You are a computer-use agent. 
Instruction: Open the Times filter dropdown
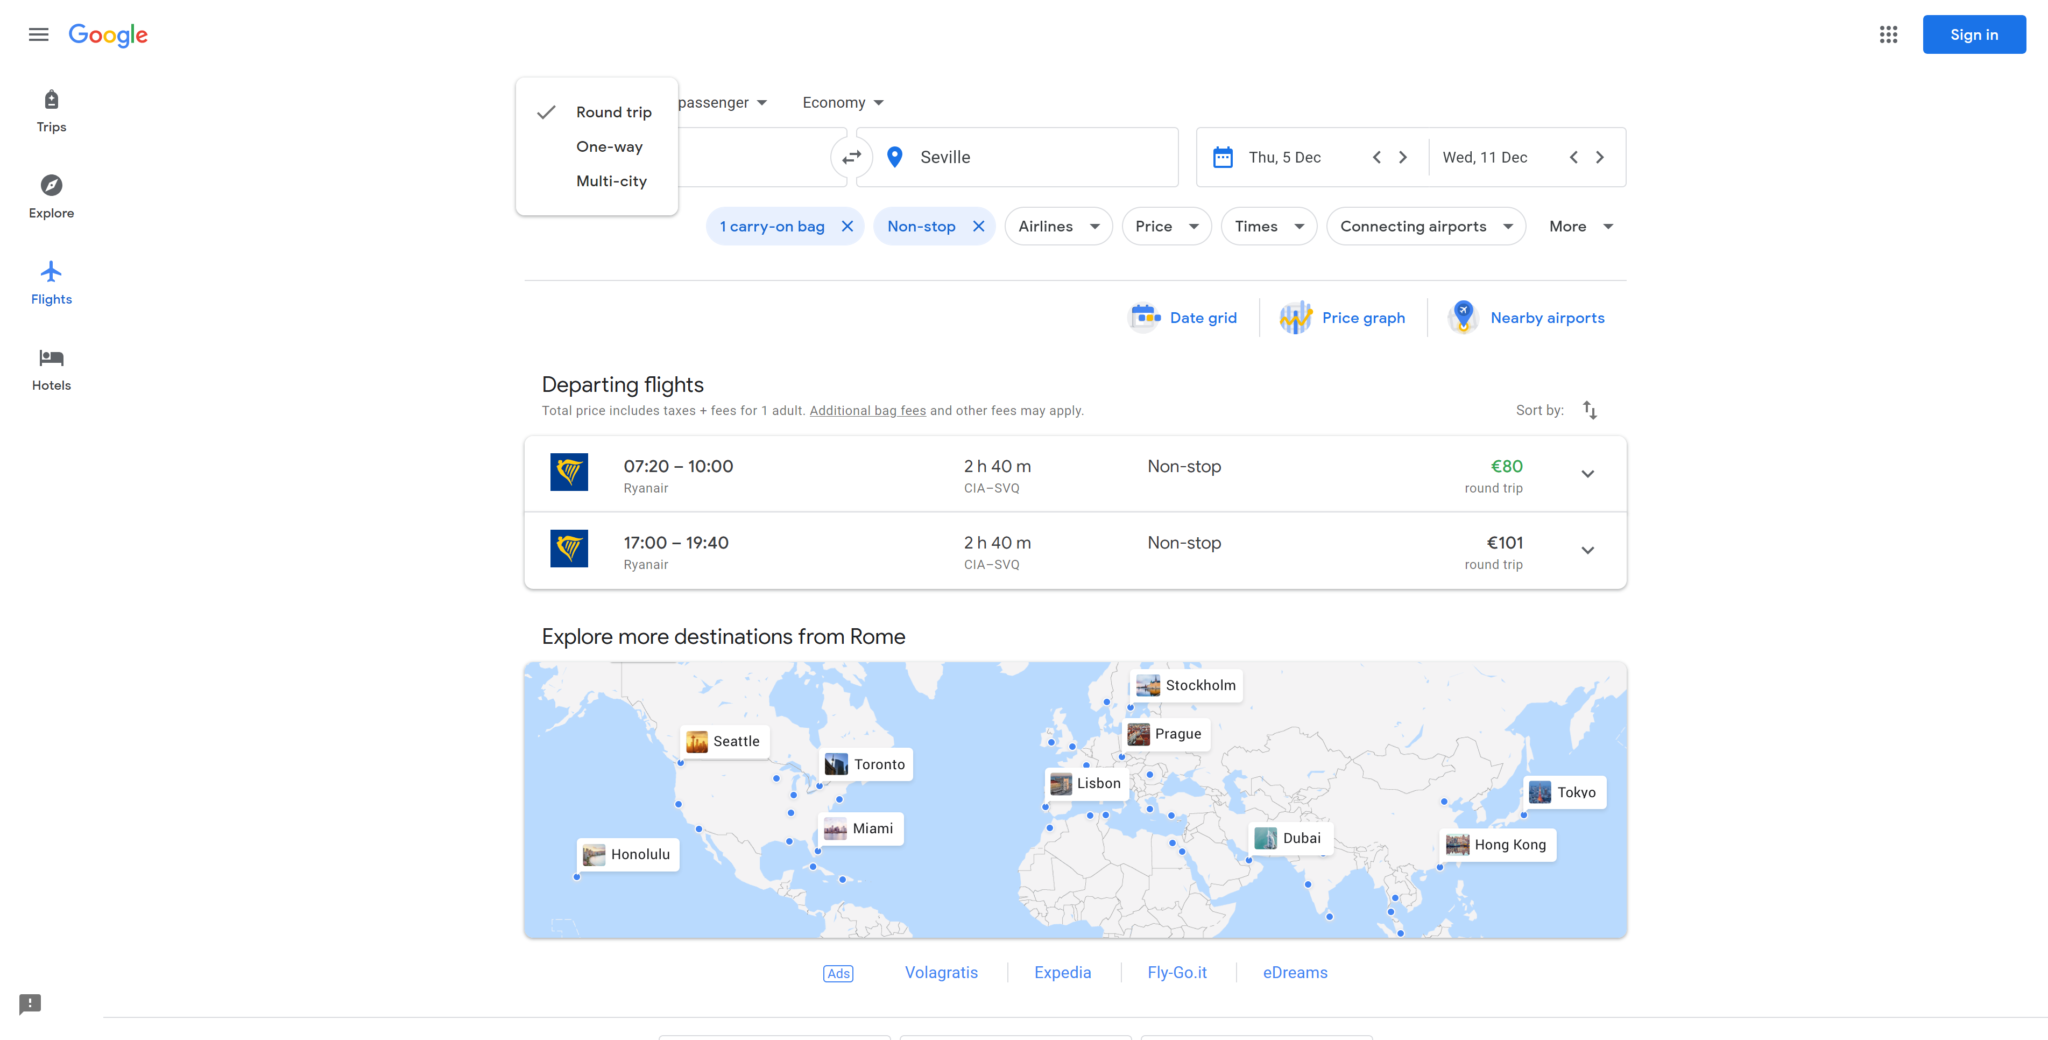point(1269,226)
